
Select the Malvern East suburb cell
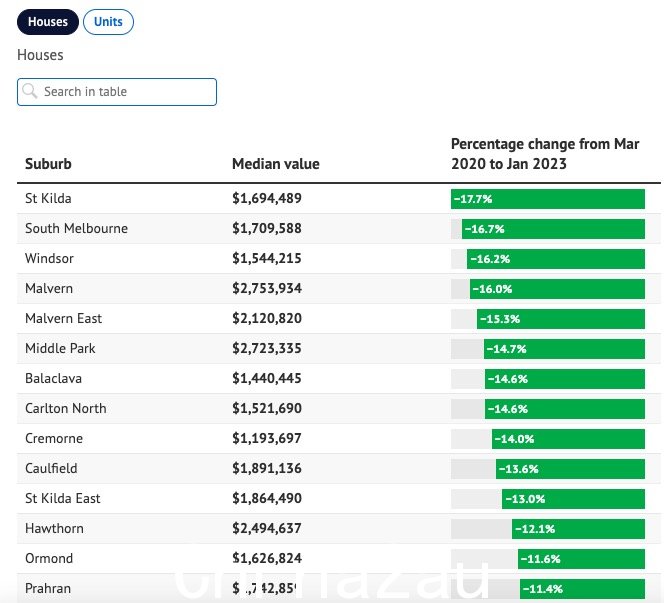[x=64, y=318]
